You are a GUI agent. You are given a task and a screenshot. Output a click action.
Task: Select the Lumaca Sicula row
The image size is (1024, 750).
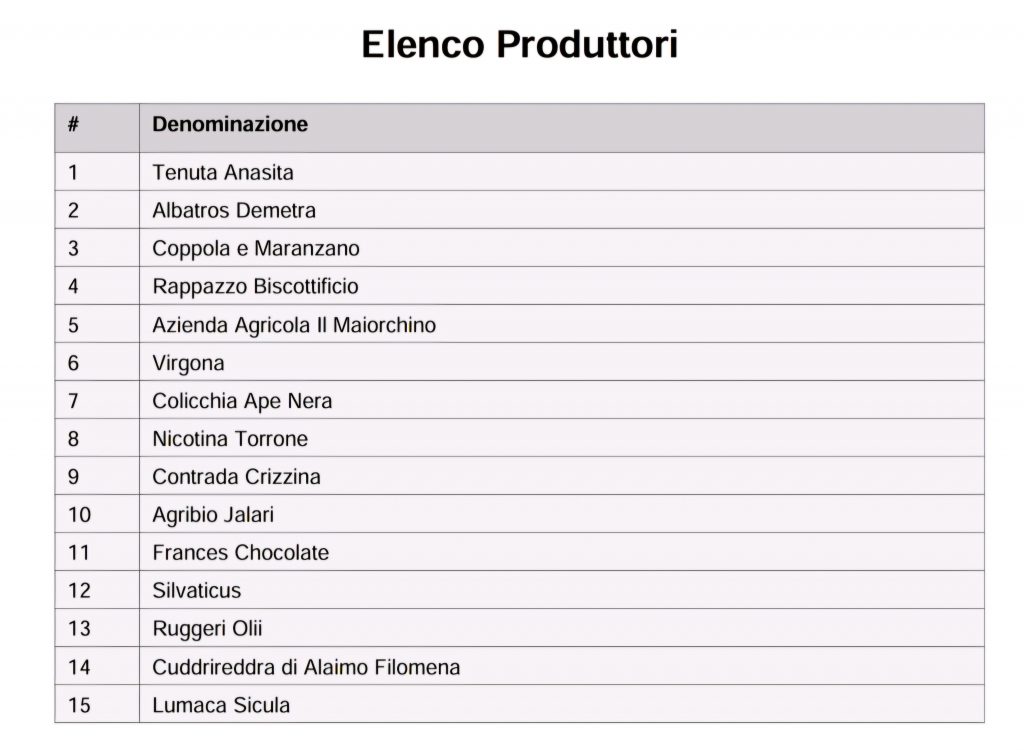[519, 704]
